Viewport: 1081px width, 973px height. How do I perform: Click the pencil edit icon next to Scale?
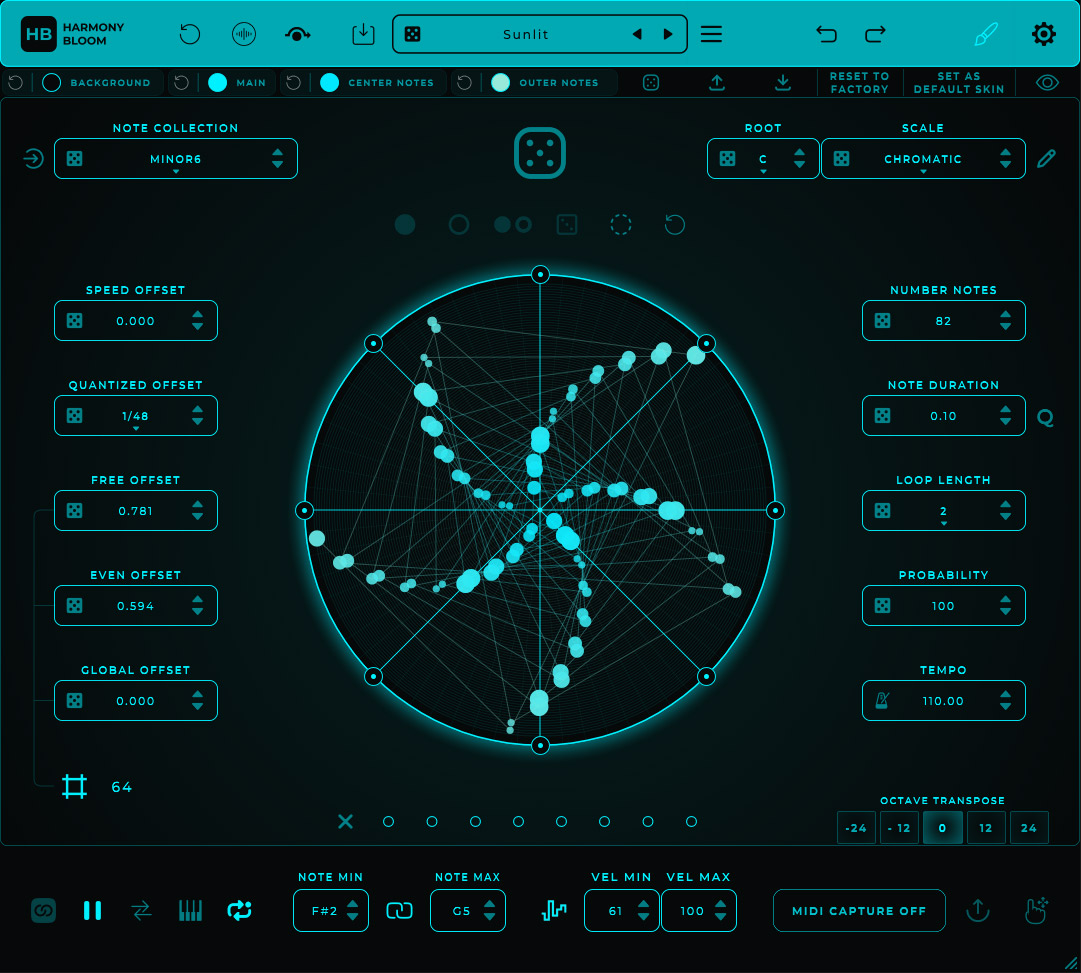coord(1046,158)
